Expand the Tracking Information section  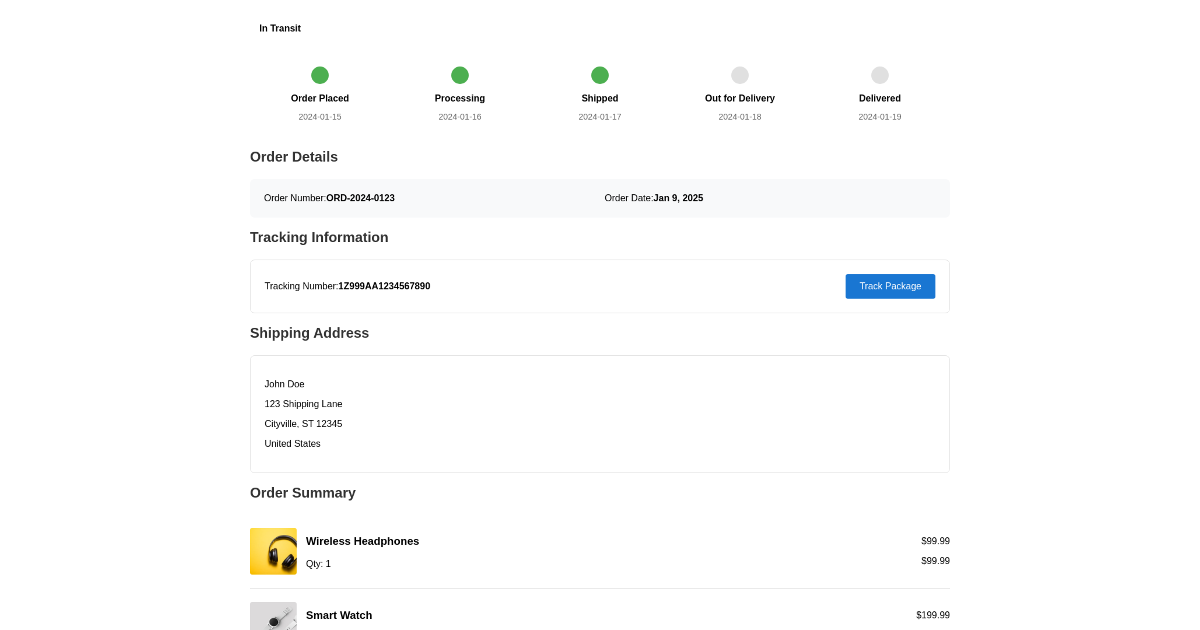pyautogui.click(x=319, y=237)
